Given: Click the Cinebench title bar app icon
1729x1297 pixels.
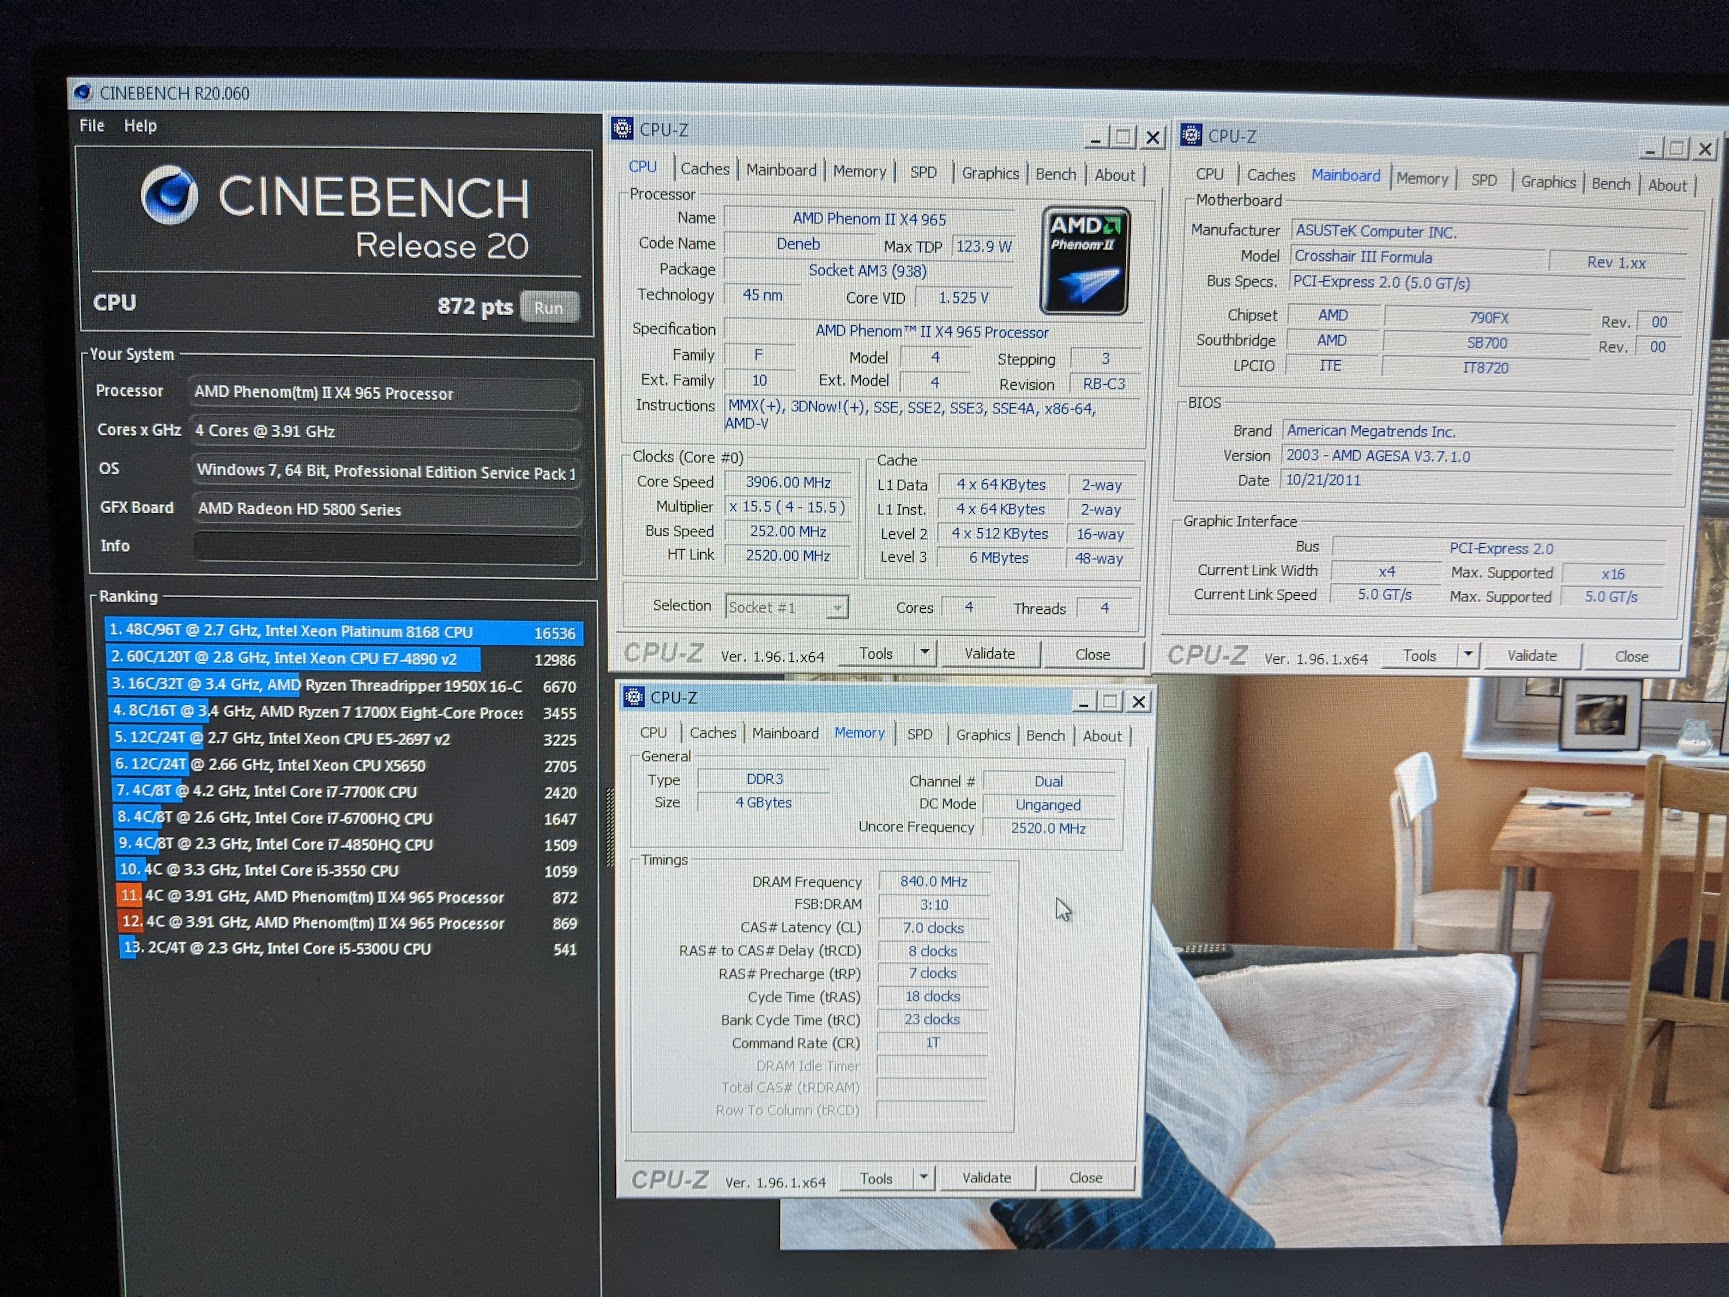Looking at the screenshot, I should click(83, 93).
